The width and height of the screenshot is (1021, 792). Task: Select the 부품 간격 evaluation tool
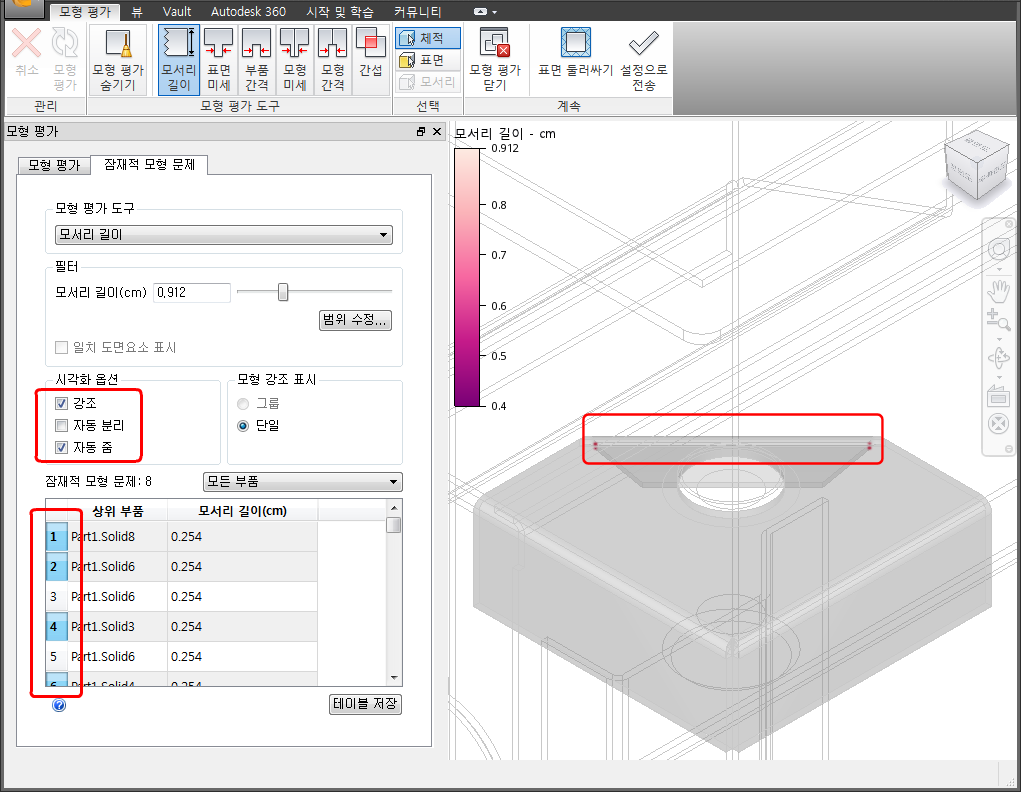tap(257, 60)
